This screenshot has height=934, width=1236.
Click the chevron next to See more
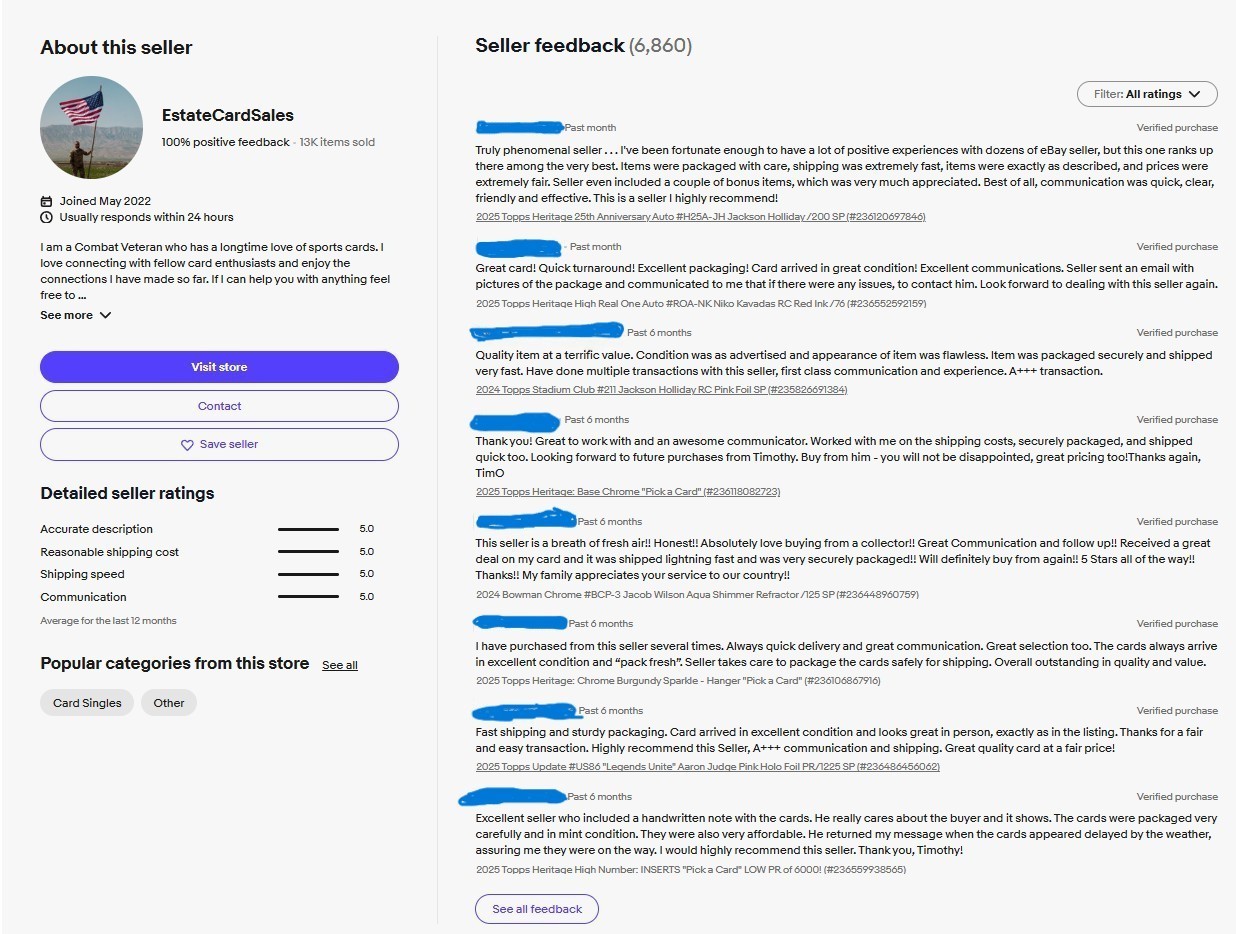[x=105, y=315]
